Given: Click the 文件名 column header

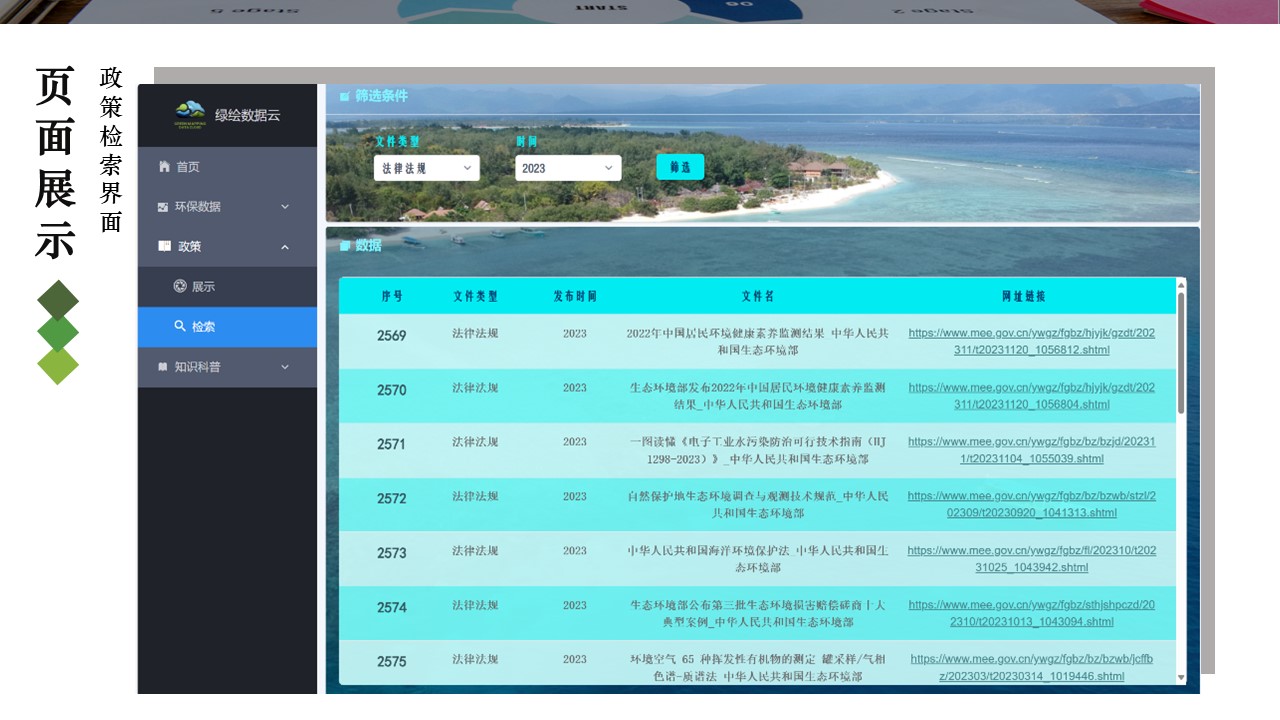Looking at the screenshot, I should (758, 296).
